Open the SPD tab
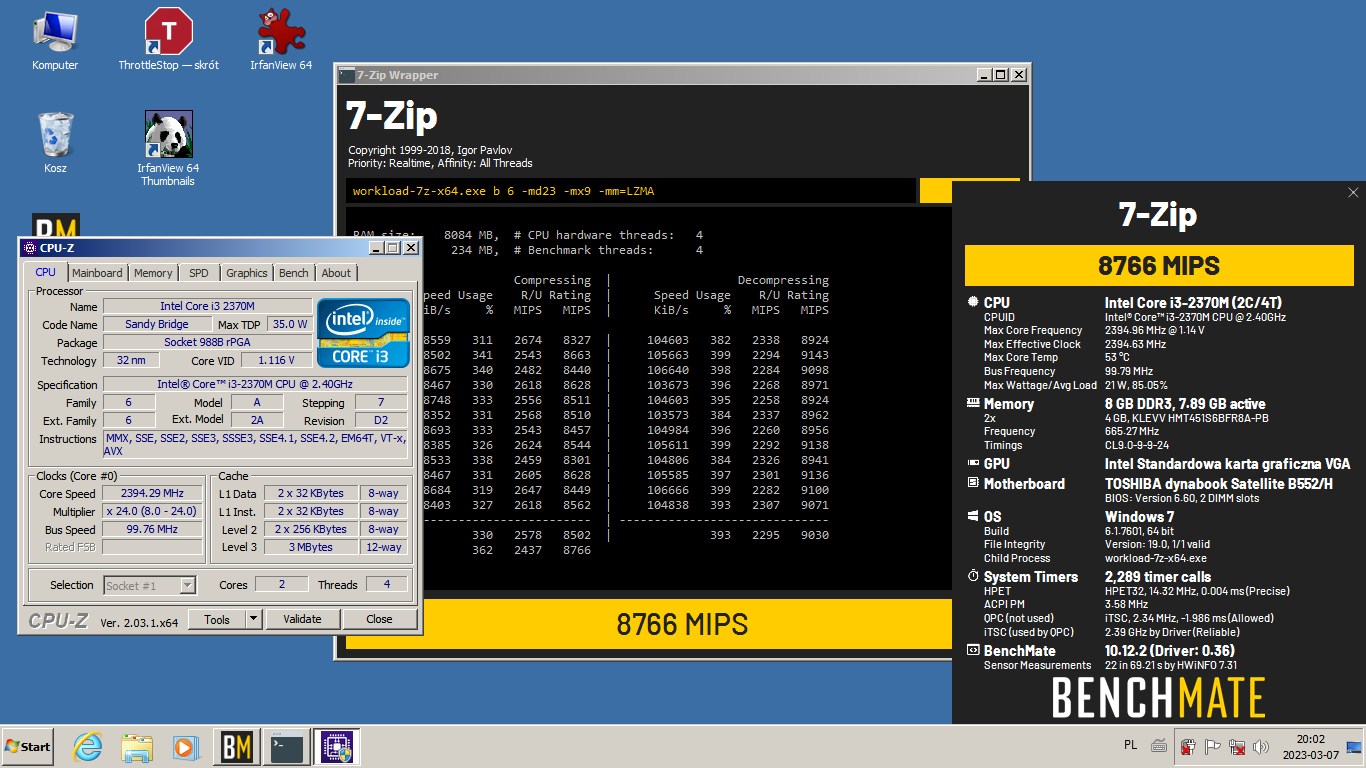Screen dimensions: 1366x768 tap(199, 273)
